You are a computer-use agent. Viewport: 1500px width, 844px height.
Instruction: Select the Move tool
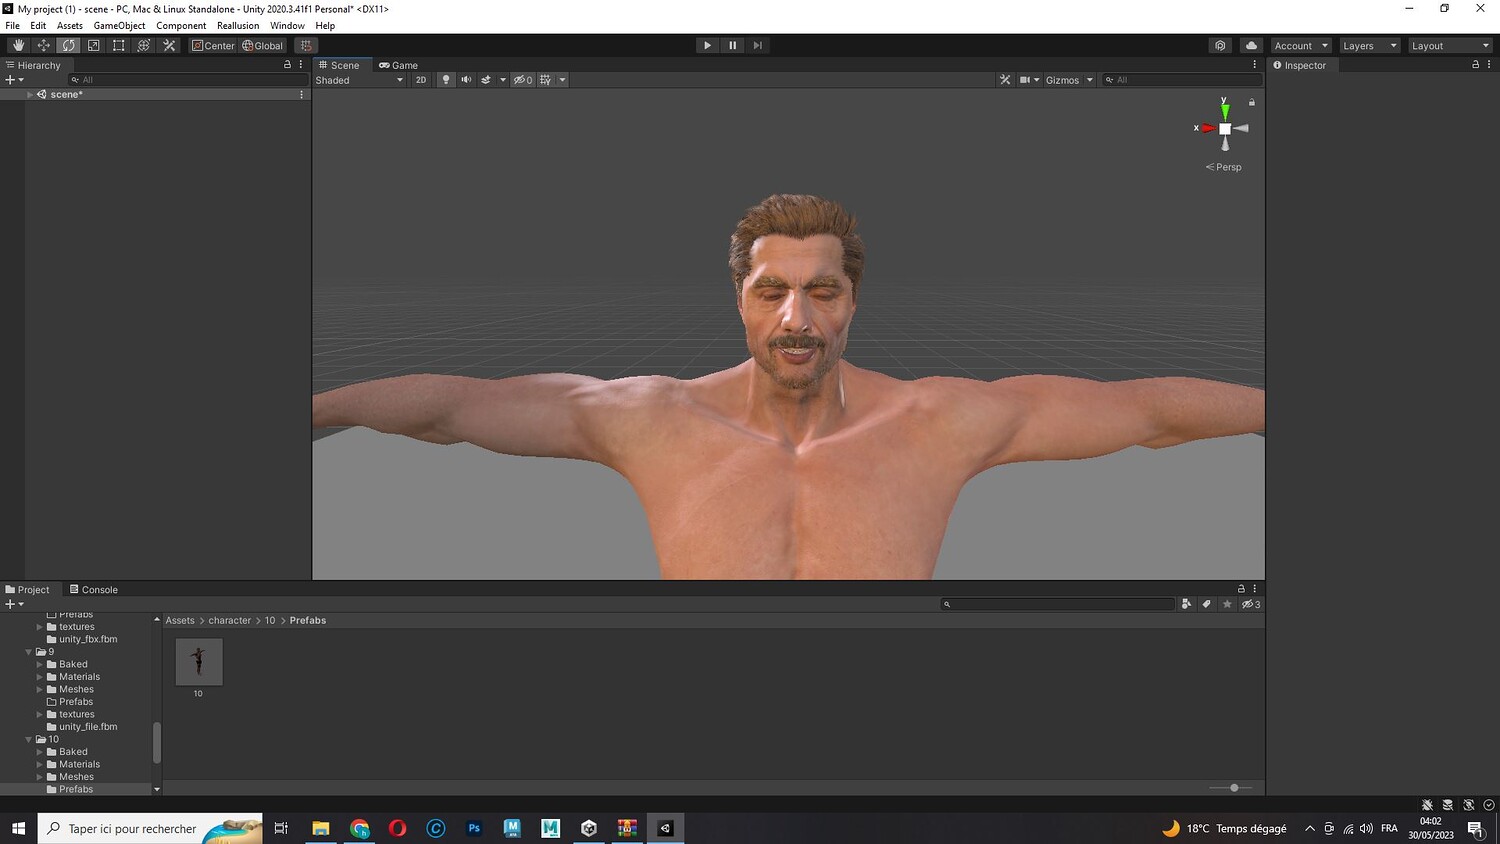(x=43, y=46)
